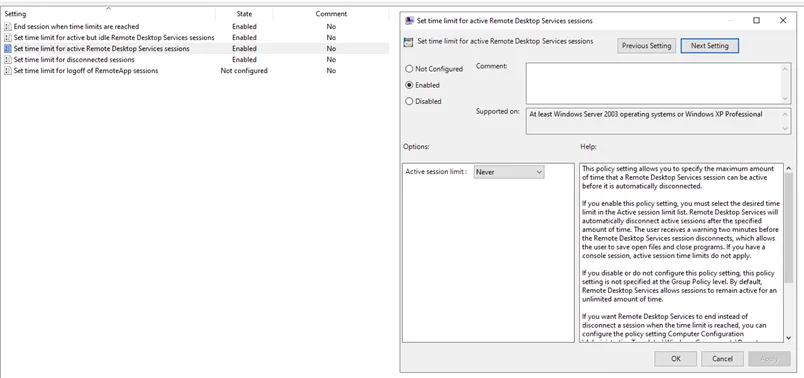The width and height of the screenshot is (804, 378).
Task: Select 'Set time limit for logoff of RemoteApp sessions'
Action: tap(86, 71)
